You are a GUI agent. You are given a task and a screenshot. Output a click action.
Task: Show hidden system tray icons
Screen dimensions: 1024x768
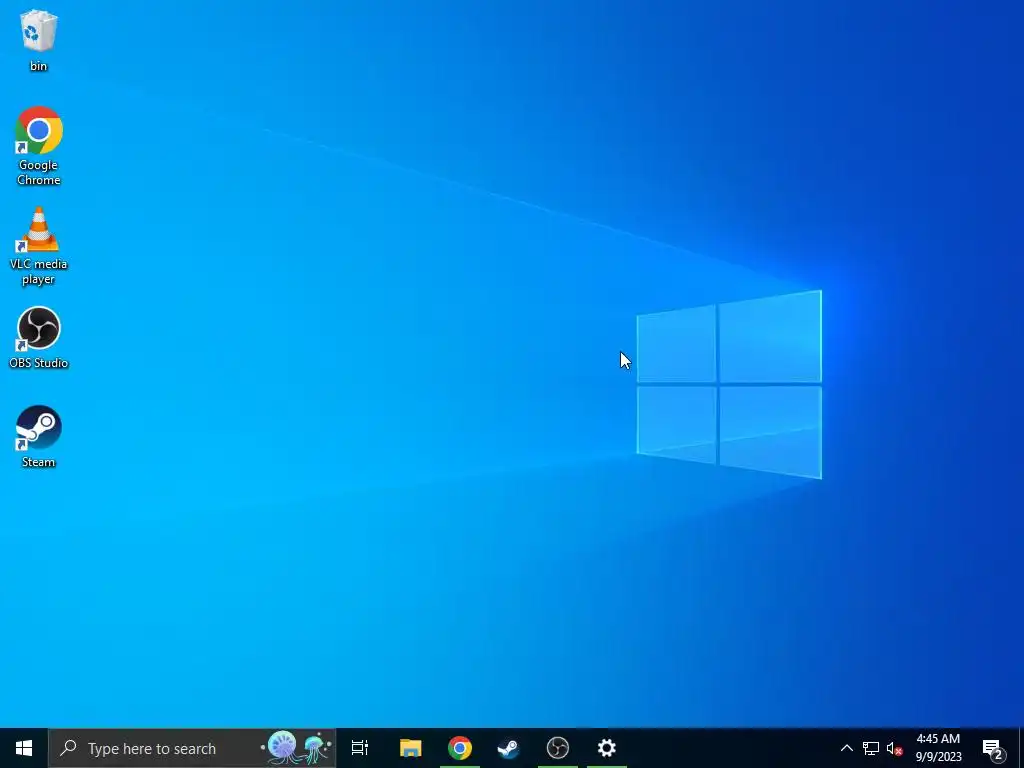(x=846, y=748)
